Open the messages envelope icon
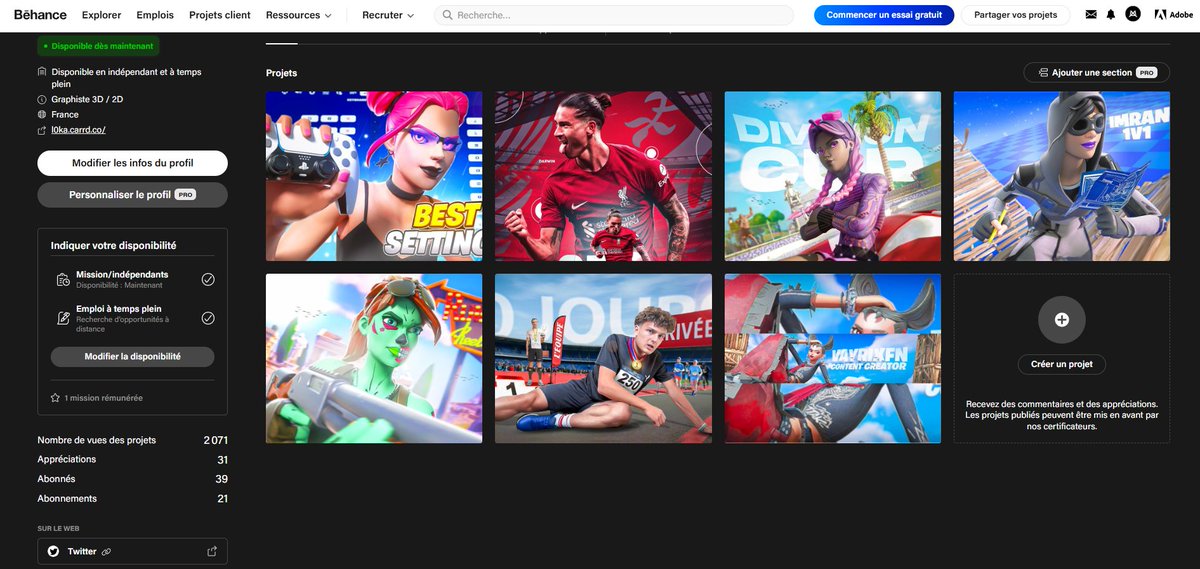This screenshot has height=569, width=1200. point(1091,15)
